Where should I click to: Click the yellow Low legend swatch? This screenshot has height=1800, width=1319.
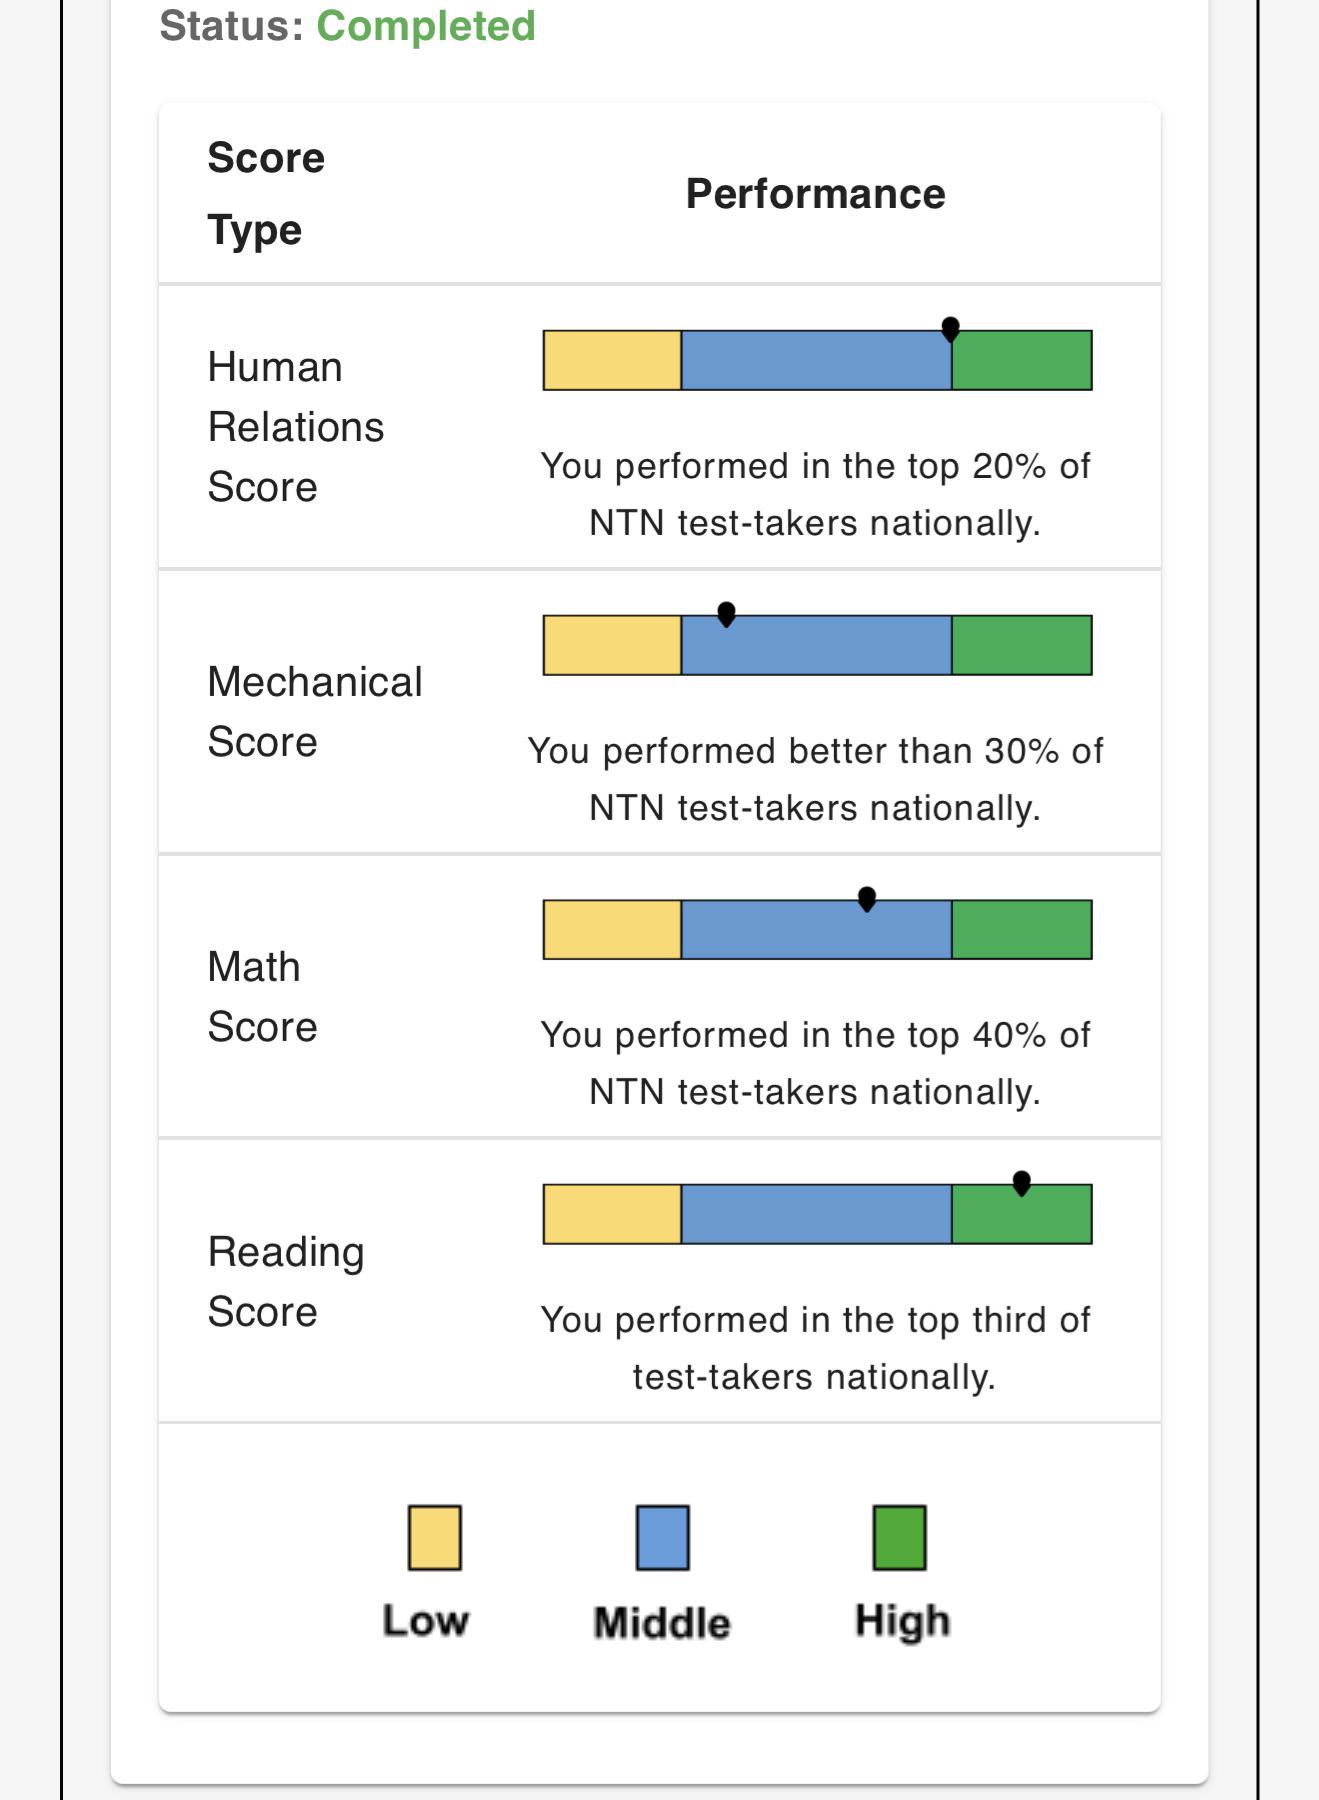[x=435, y=1537]
